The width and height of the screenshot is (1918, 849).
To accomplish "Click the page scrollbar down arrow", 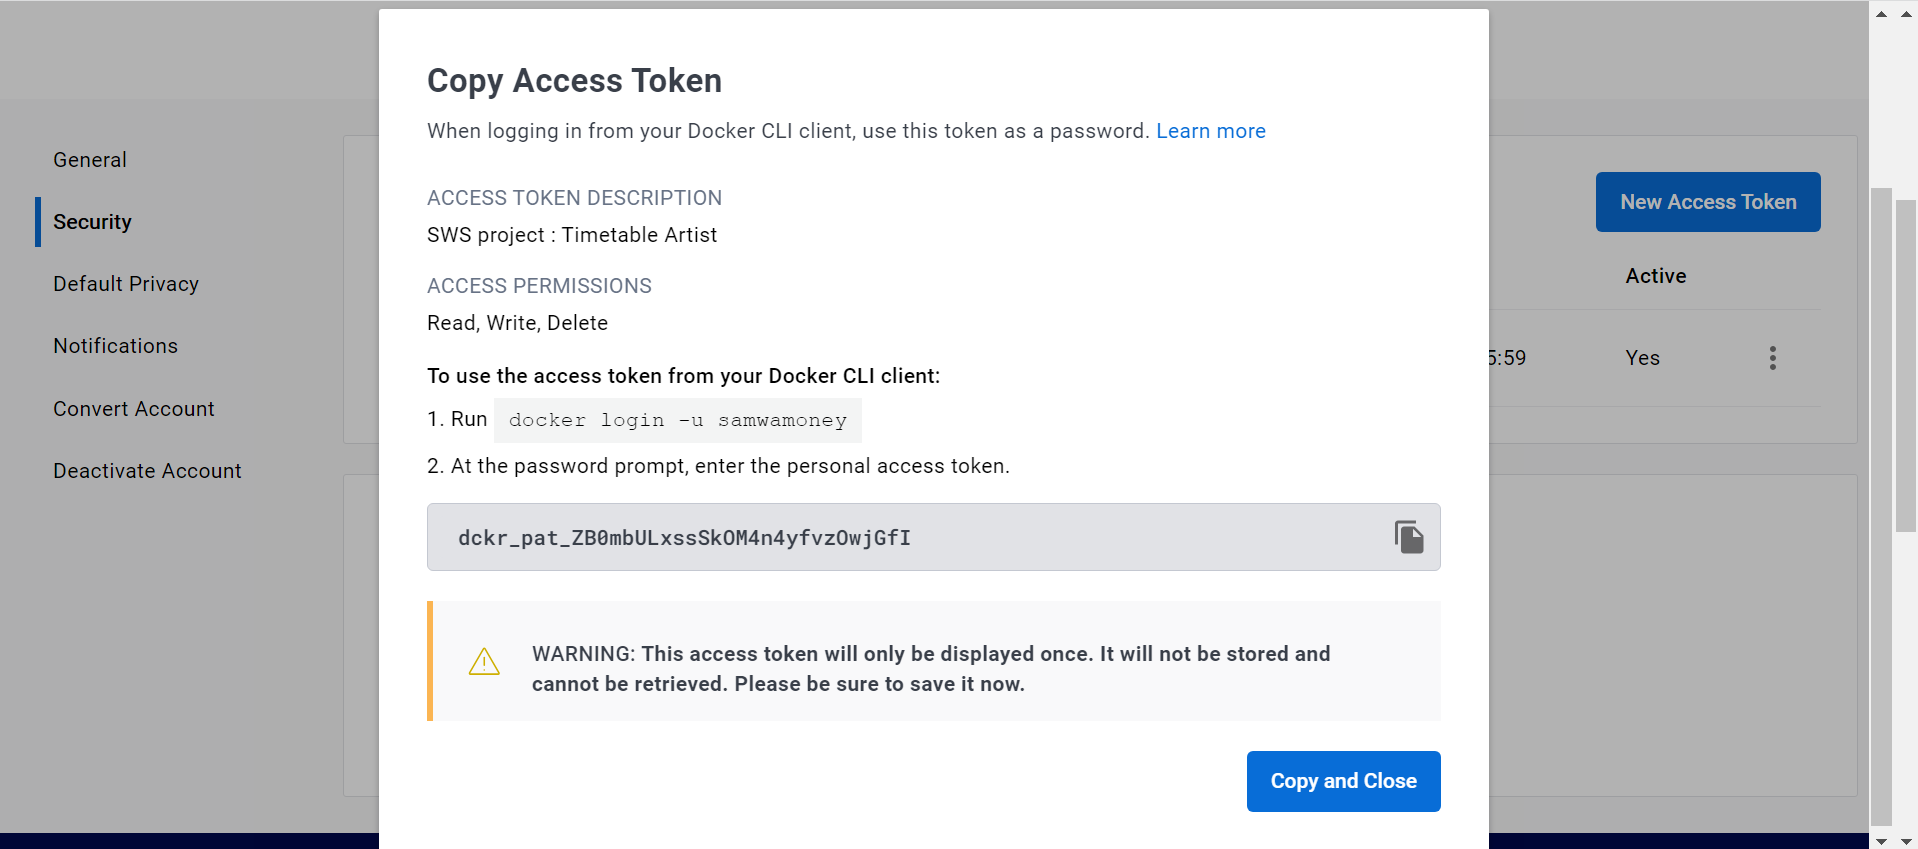I will click(1881, 841).
